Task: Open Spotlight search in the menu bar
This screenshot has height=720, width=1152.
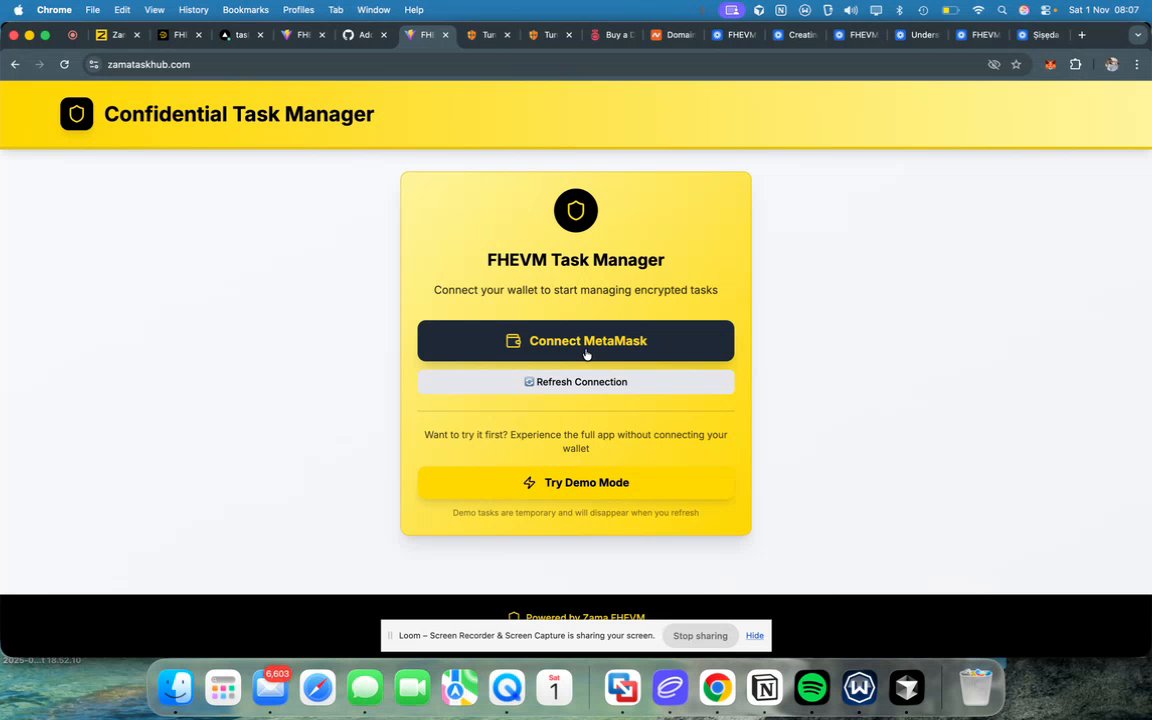Action: (x=1002, y=10)
